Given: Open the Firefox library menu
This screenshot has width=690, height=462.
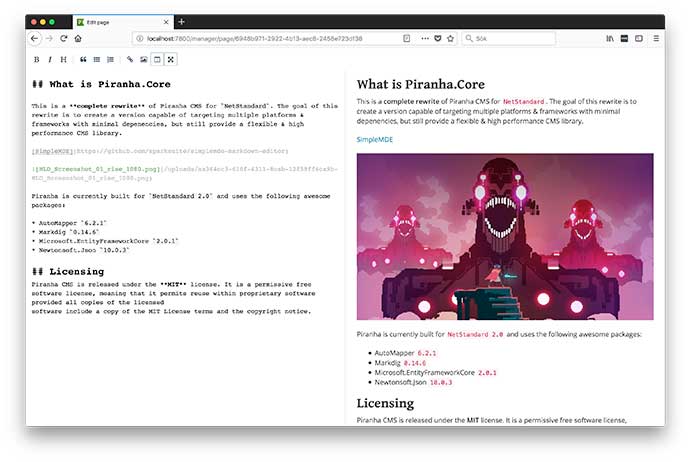Looking at the screenshot, I should tap(610, 38).
